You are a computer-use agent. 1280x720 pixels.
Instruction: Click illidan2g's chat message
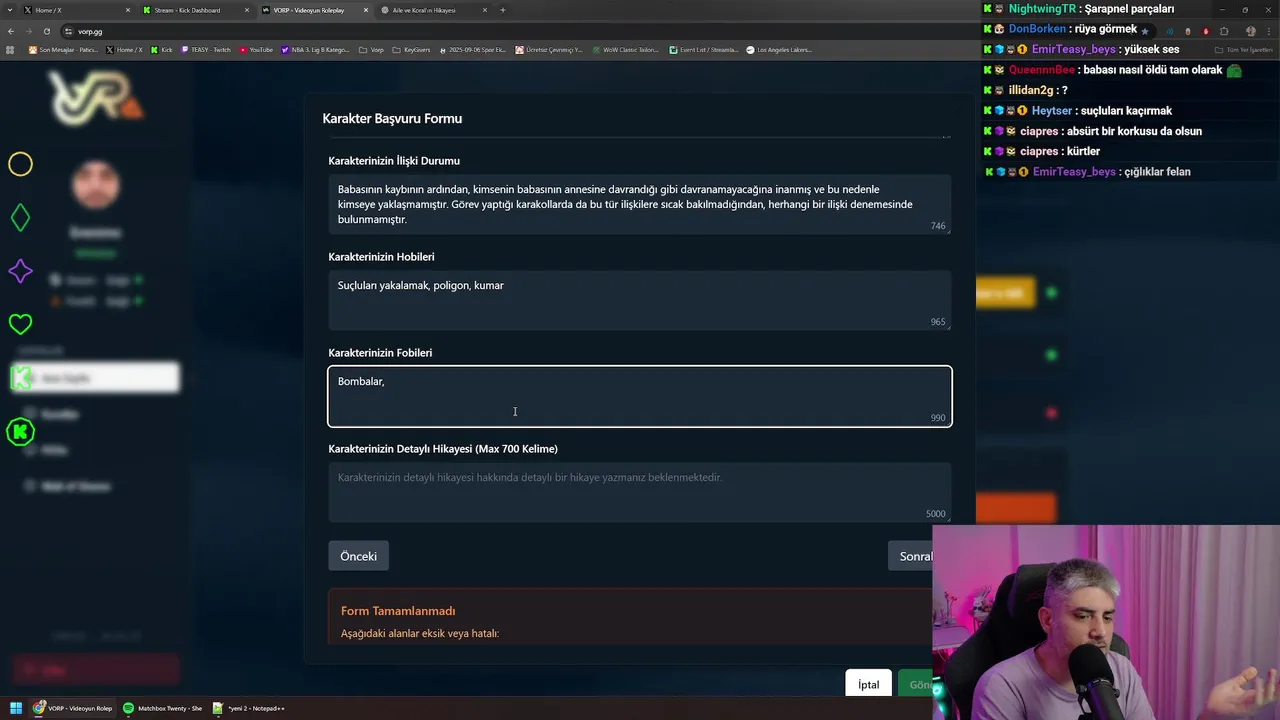(x=1063, y=90)
